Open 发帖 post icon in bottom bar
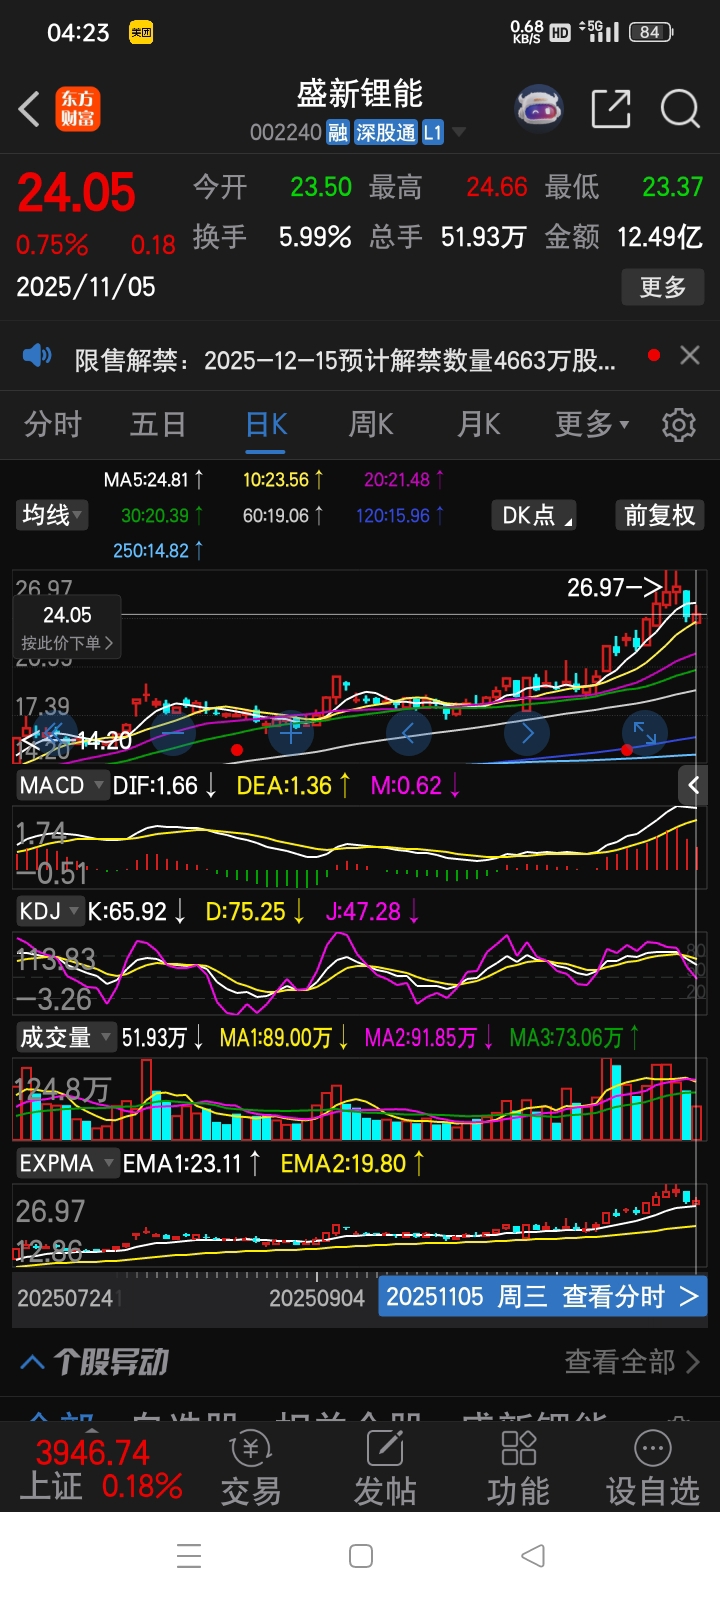Image resolution: width=720 pixels, height=1600 pixels. pyautogui.click(x=385, y=1468)
